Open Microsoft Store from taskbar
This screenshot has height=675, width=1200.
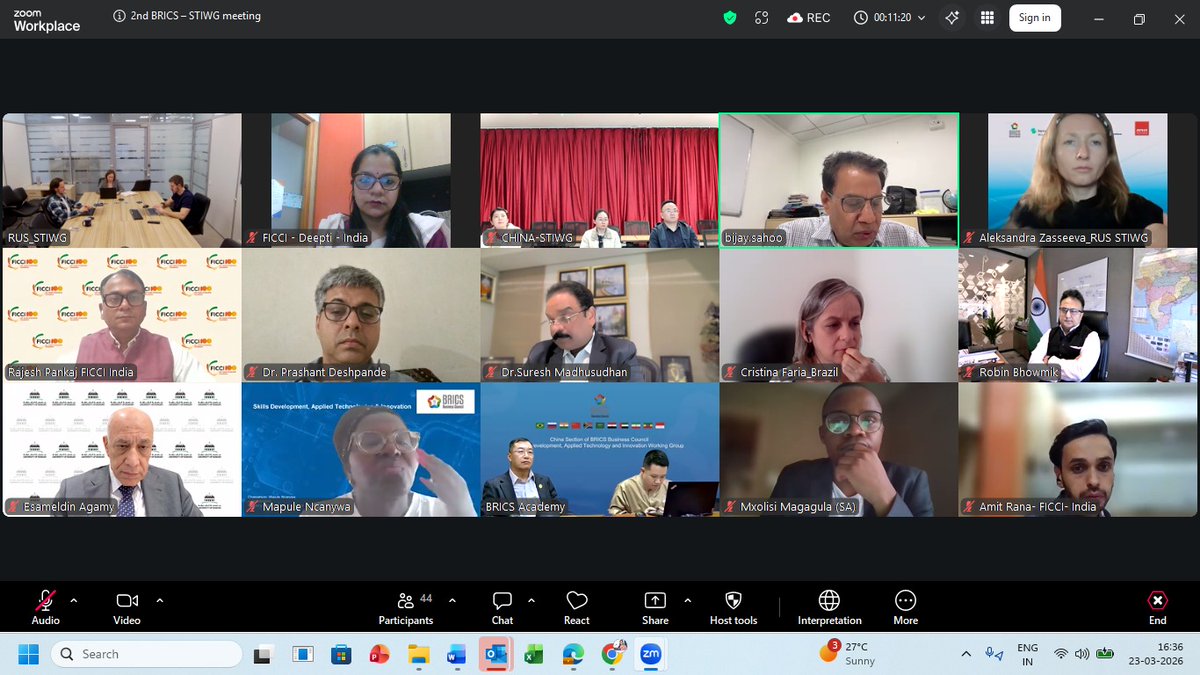pos(341,655)
